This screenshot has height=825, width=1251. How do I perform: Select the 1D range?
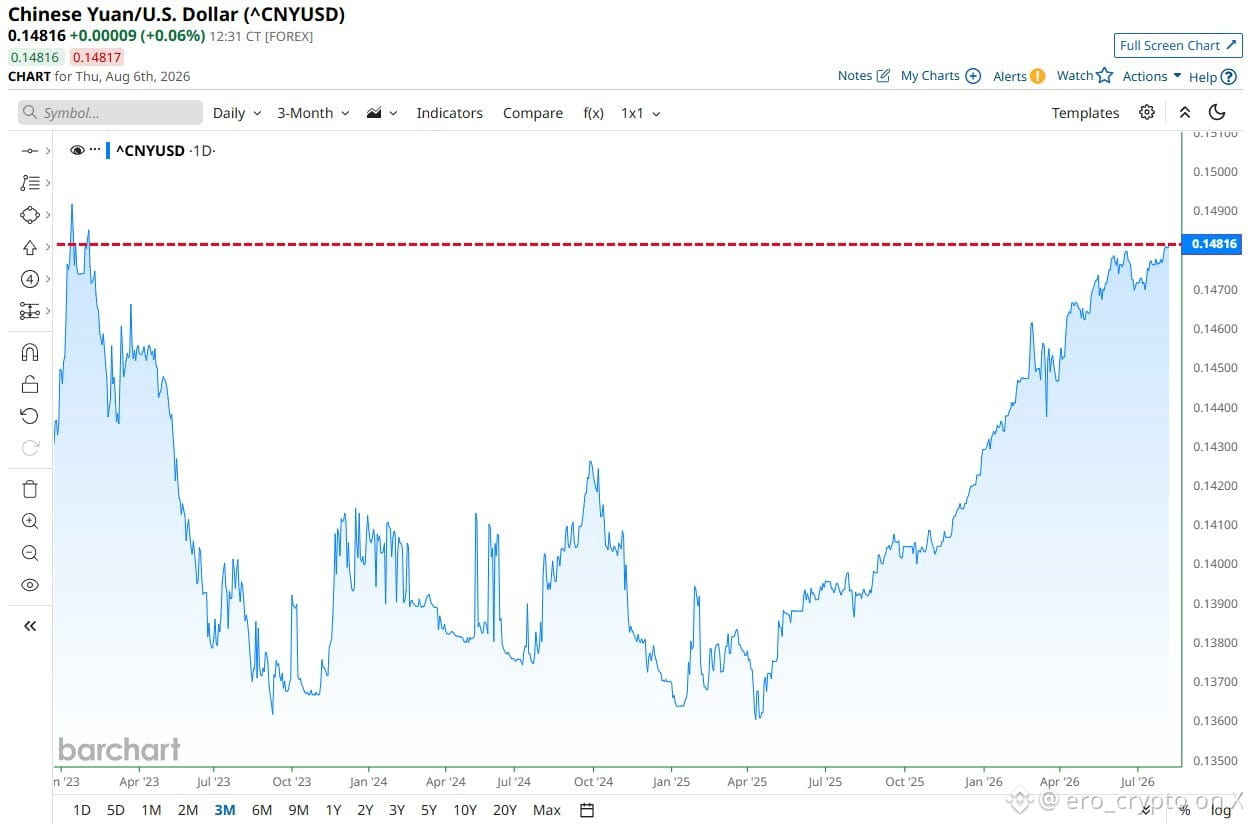pos(82,810)
